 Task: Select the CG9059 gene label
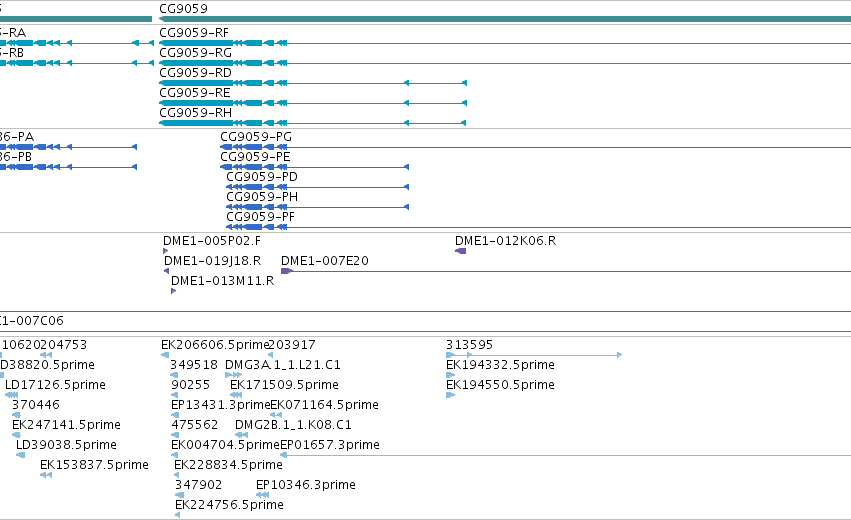pos(183,9)
